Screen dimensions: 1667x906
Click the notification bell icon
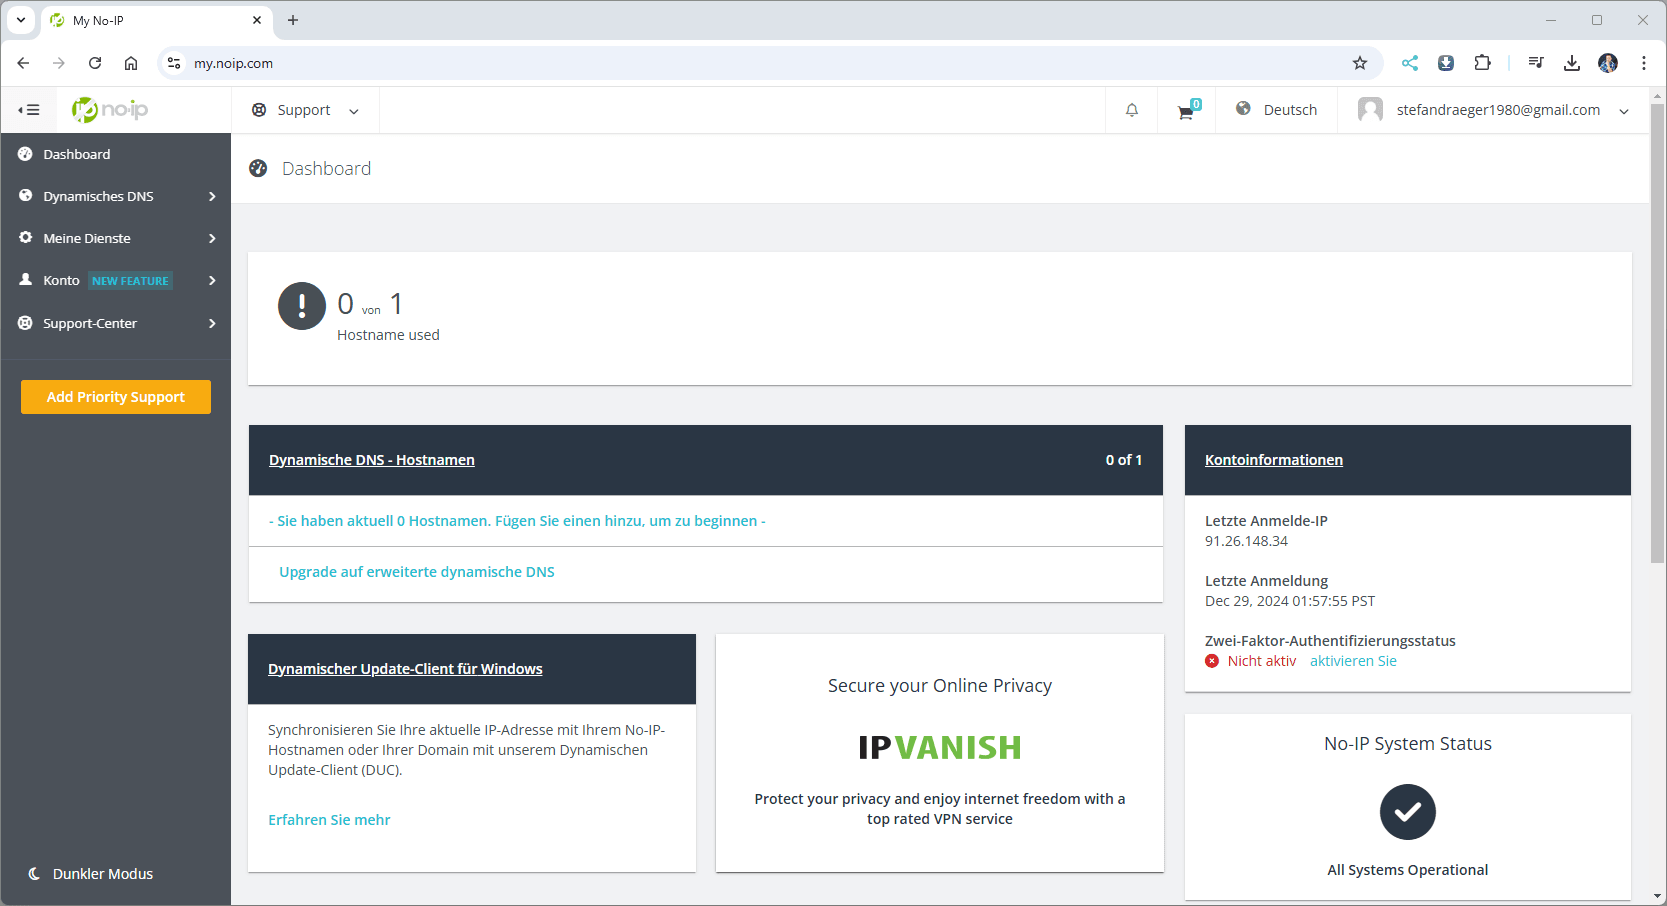[x=1131, y=110]
